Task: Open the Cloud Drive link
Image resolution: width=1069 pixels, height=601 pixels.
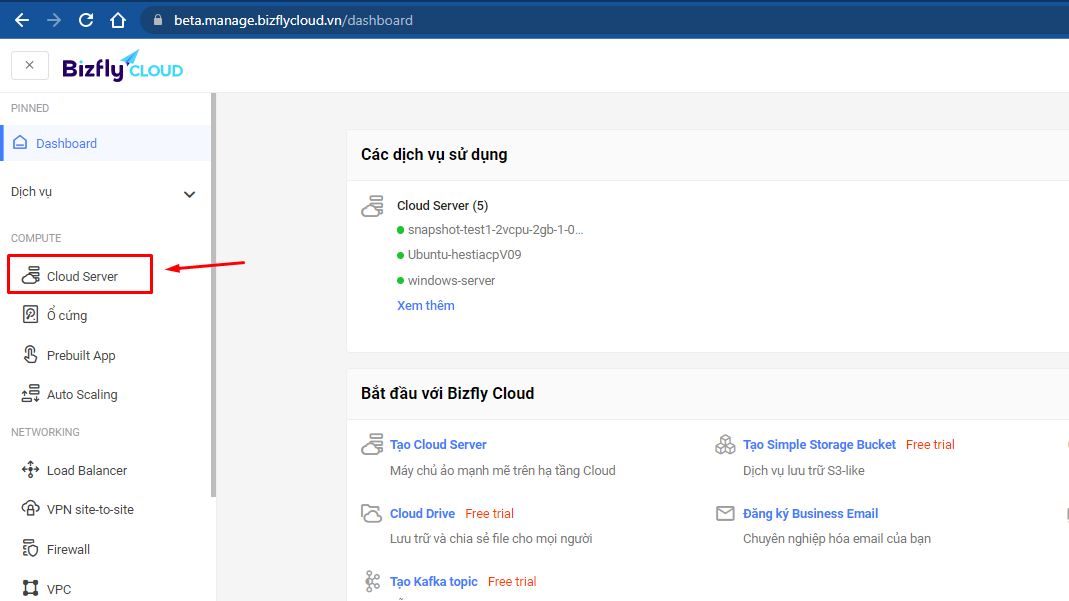Action: 422,513
